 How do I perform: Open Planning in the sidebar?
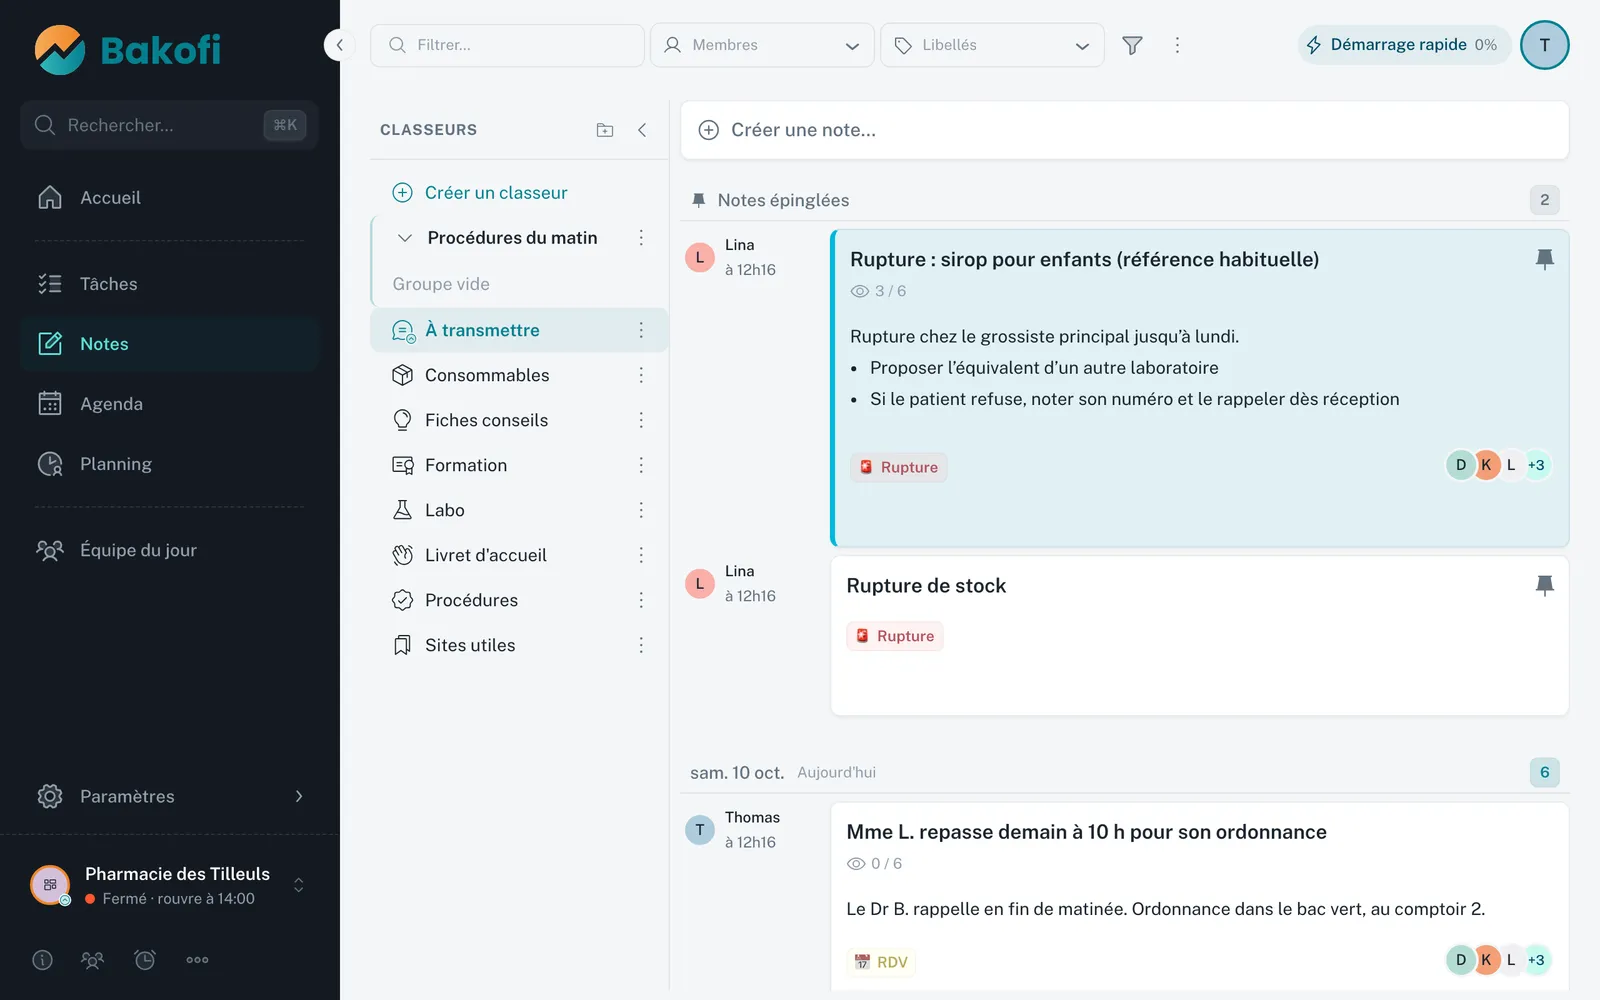(169, 464)
